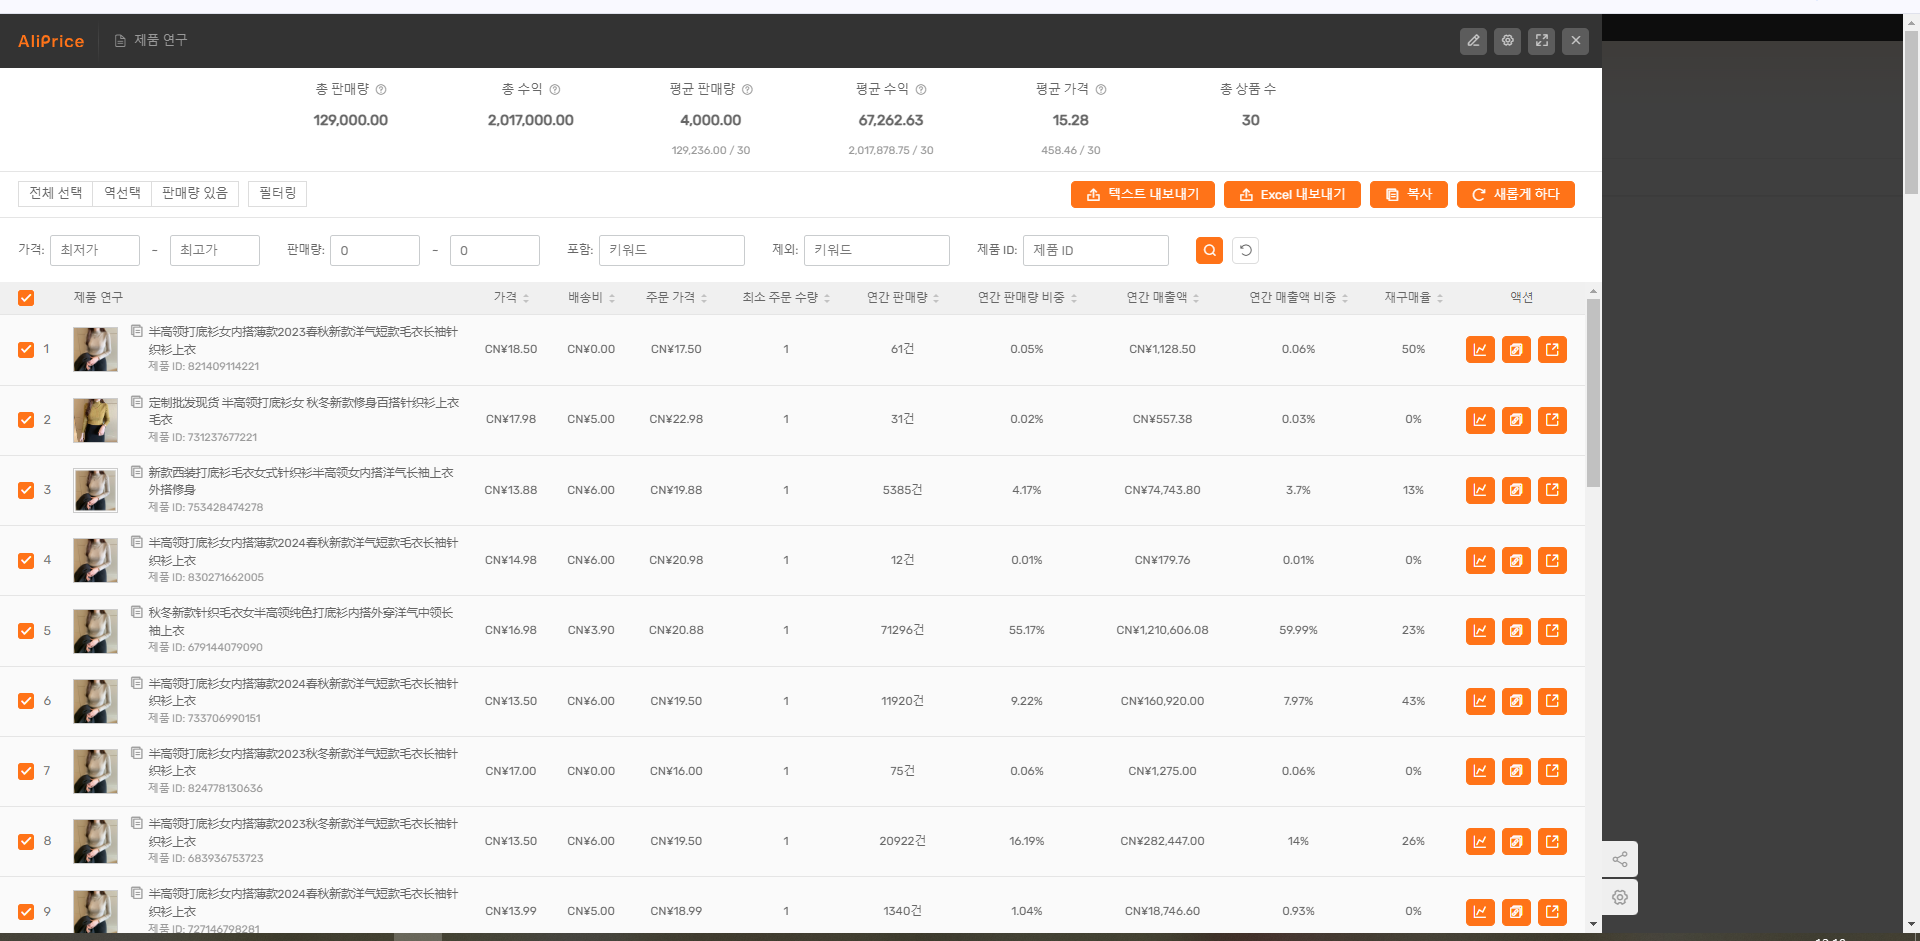1920x941 pixels.
Task: Click the 역선택 tab button
Action: 122,193
